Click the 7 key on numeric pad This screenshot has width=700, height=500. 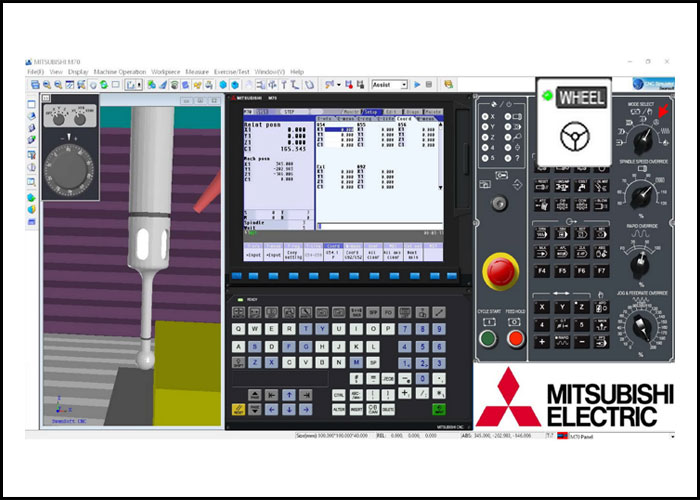pyautogui.click(x=404, y=329)
